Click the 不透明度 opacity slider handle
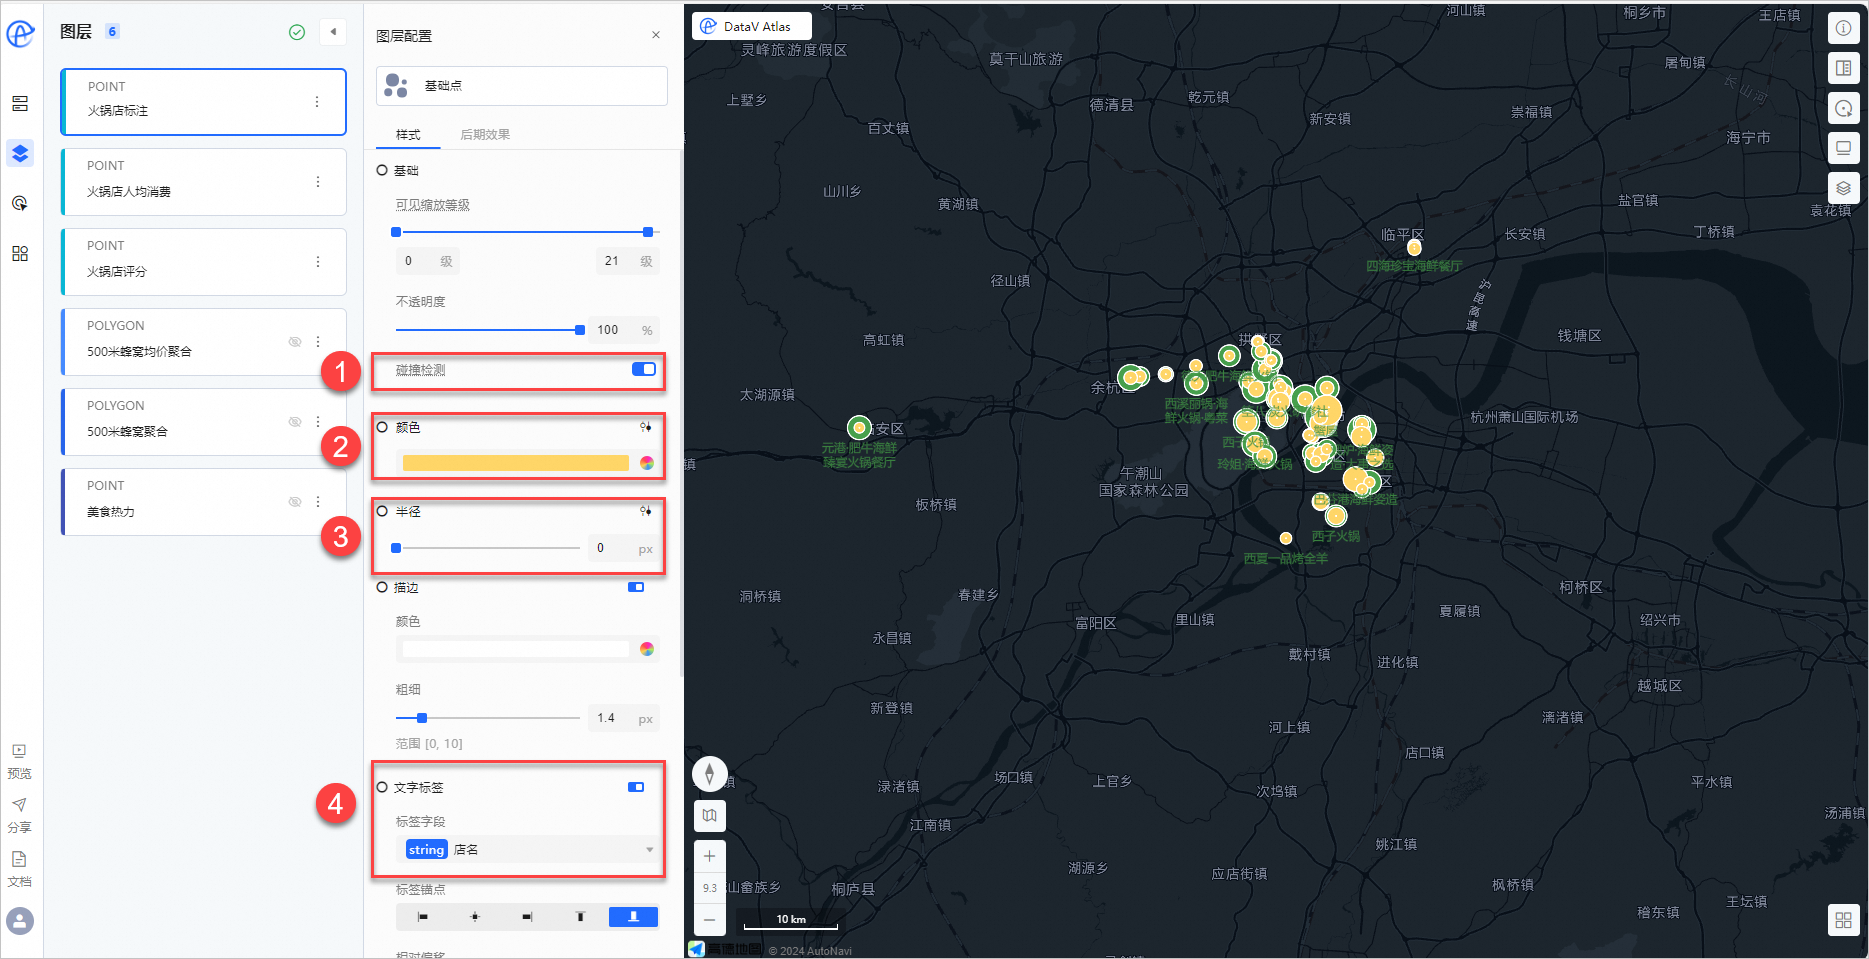 (580, 330)
